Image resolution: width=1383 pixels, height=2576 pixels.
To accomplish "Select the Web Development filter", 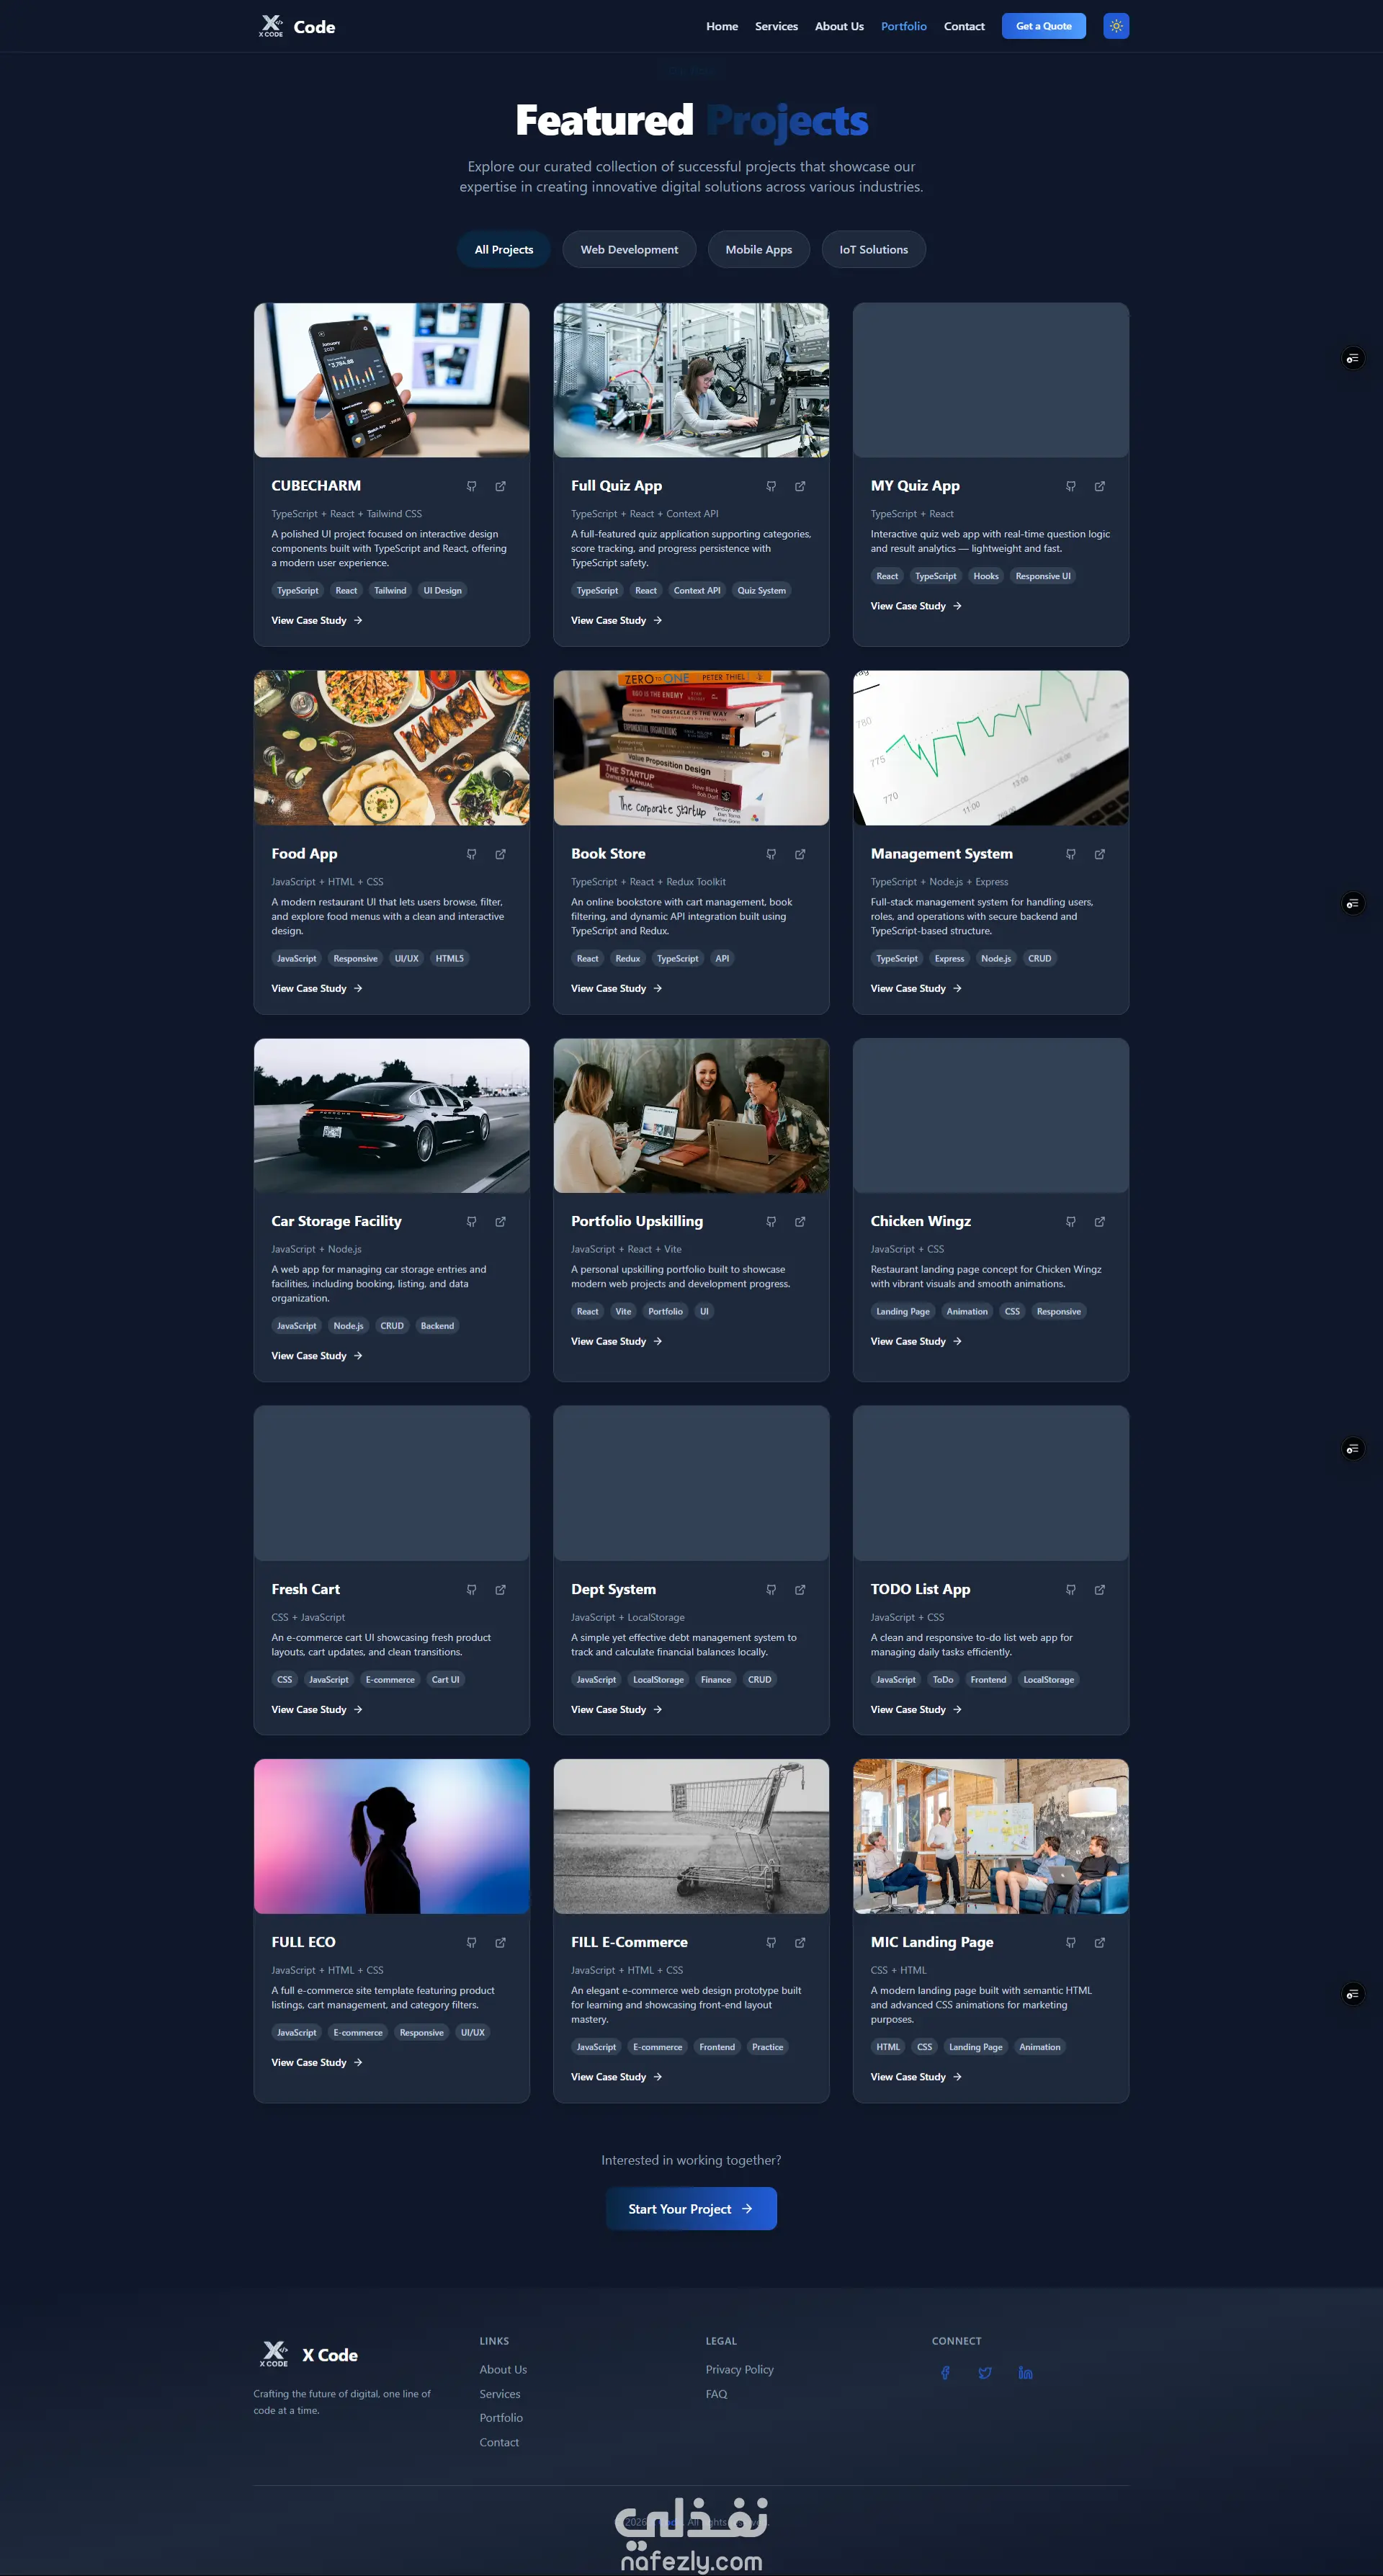I will click(629, 250).
